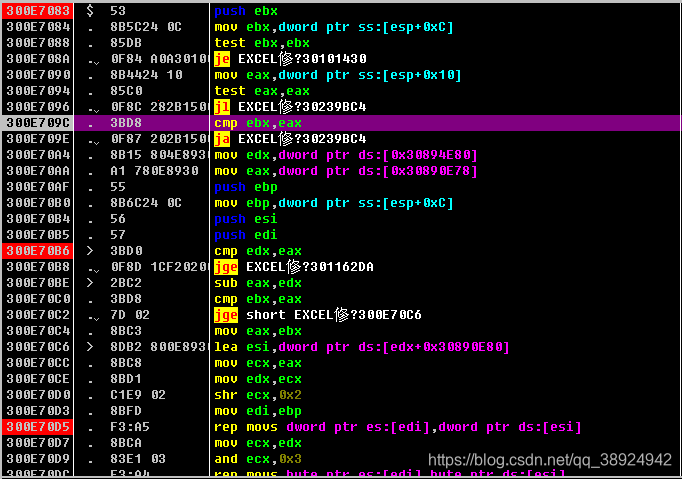Click hex bytes 'F3:A5'
Image resolution: width=682 pixels, height=479 pixels.
coord(130,427)
